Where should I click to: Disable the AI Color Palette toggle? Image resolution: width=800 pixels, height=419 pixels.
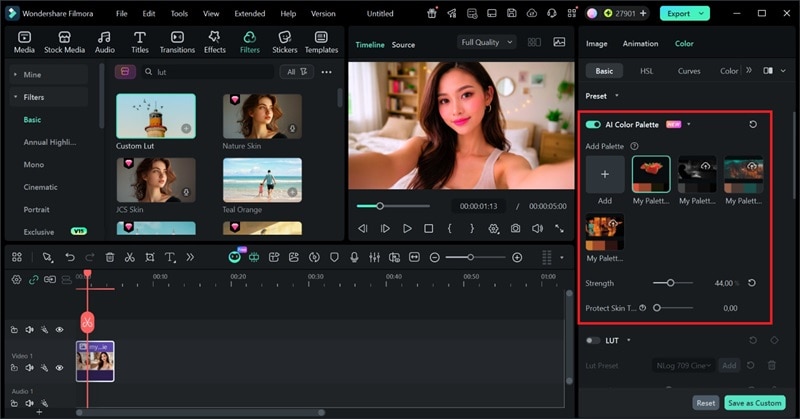[593, 124]
